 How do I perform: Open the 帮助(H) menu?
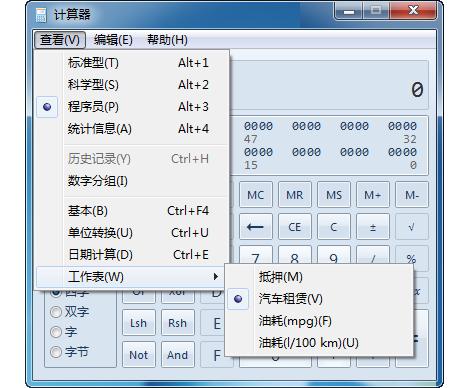coord(167,40)
